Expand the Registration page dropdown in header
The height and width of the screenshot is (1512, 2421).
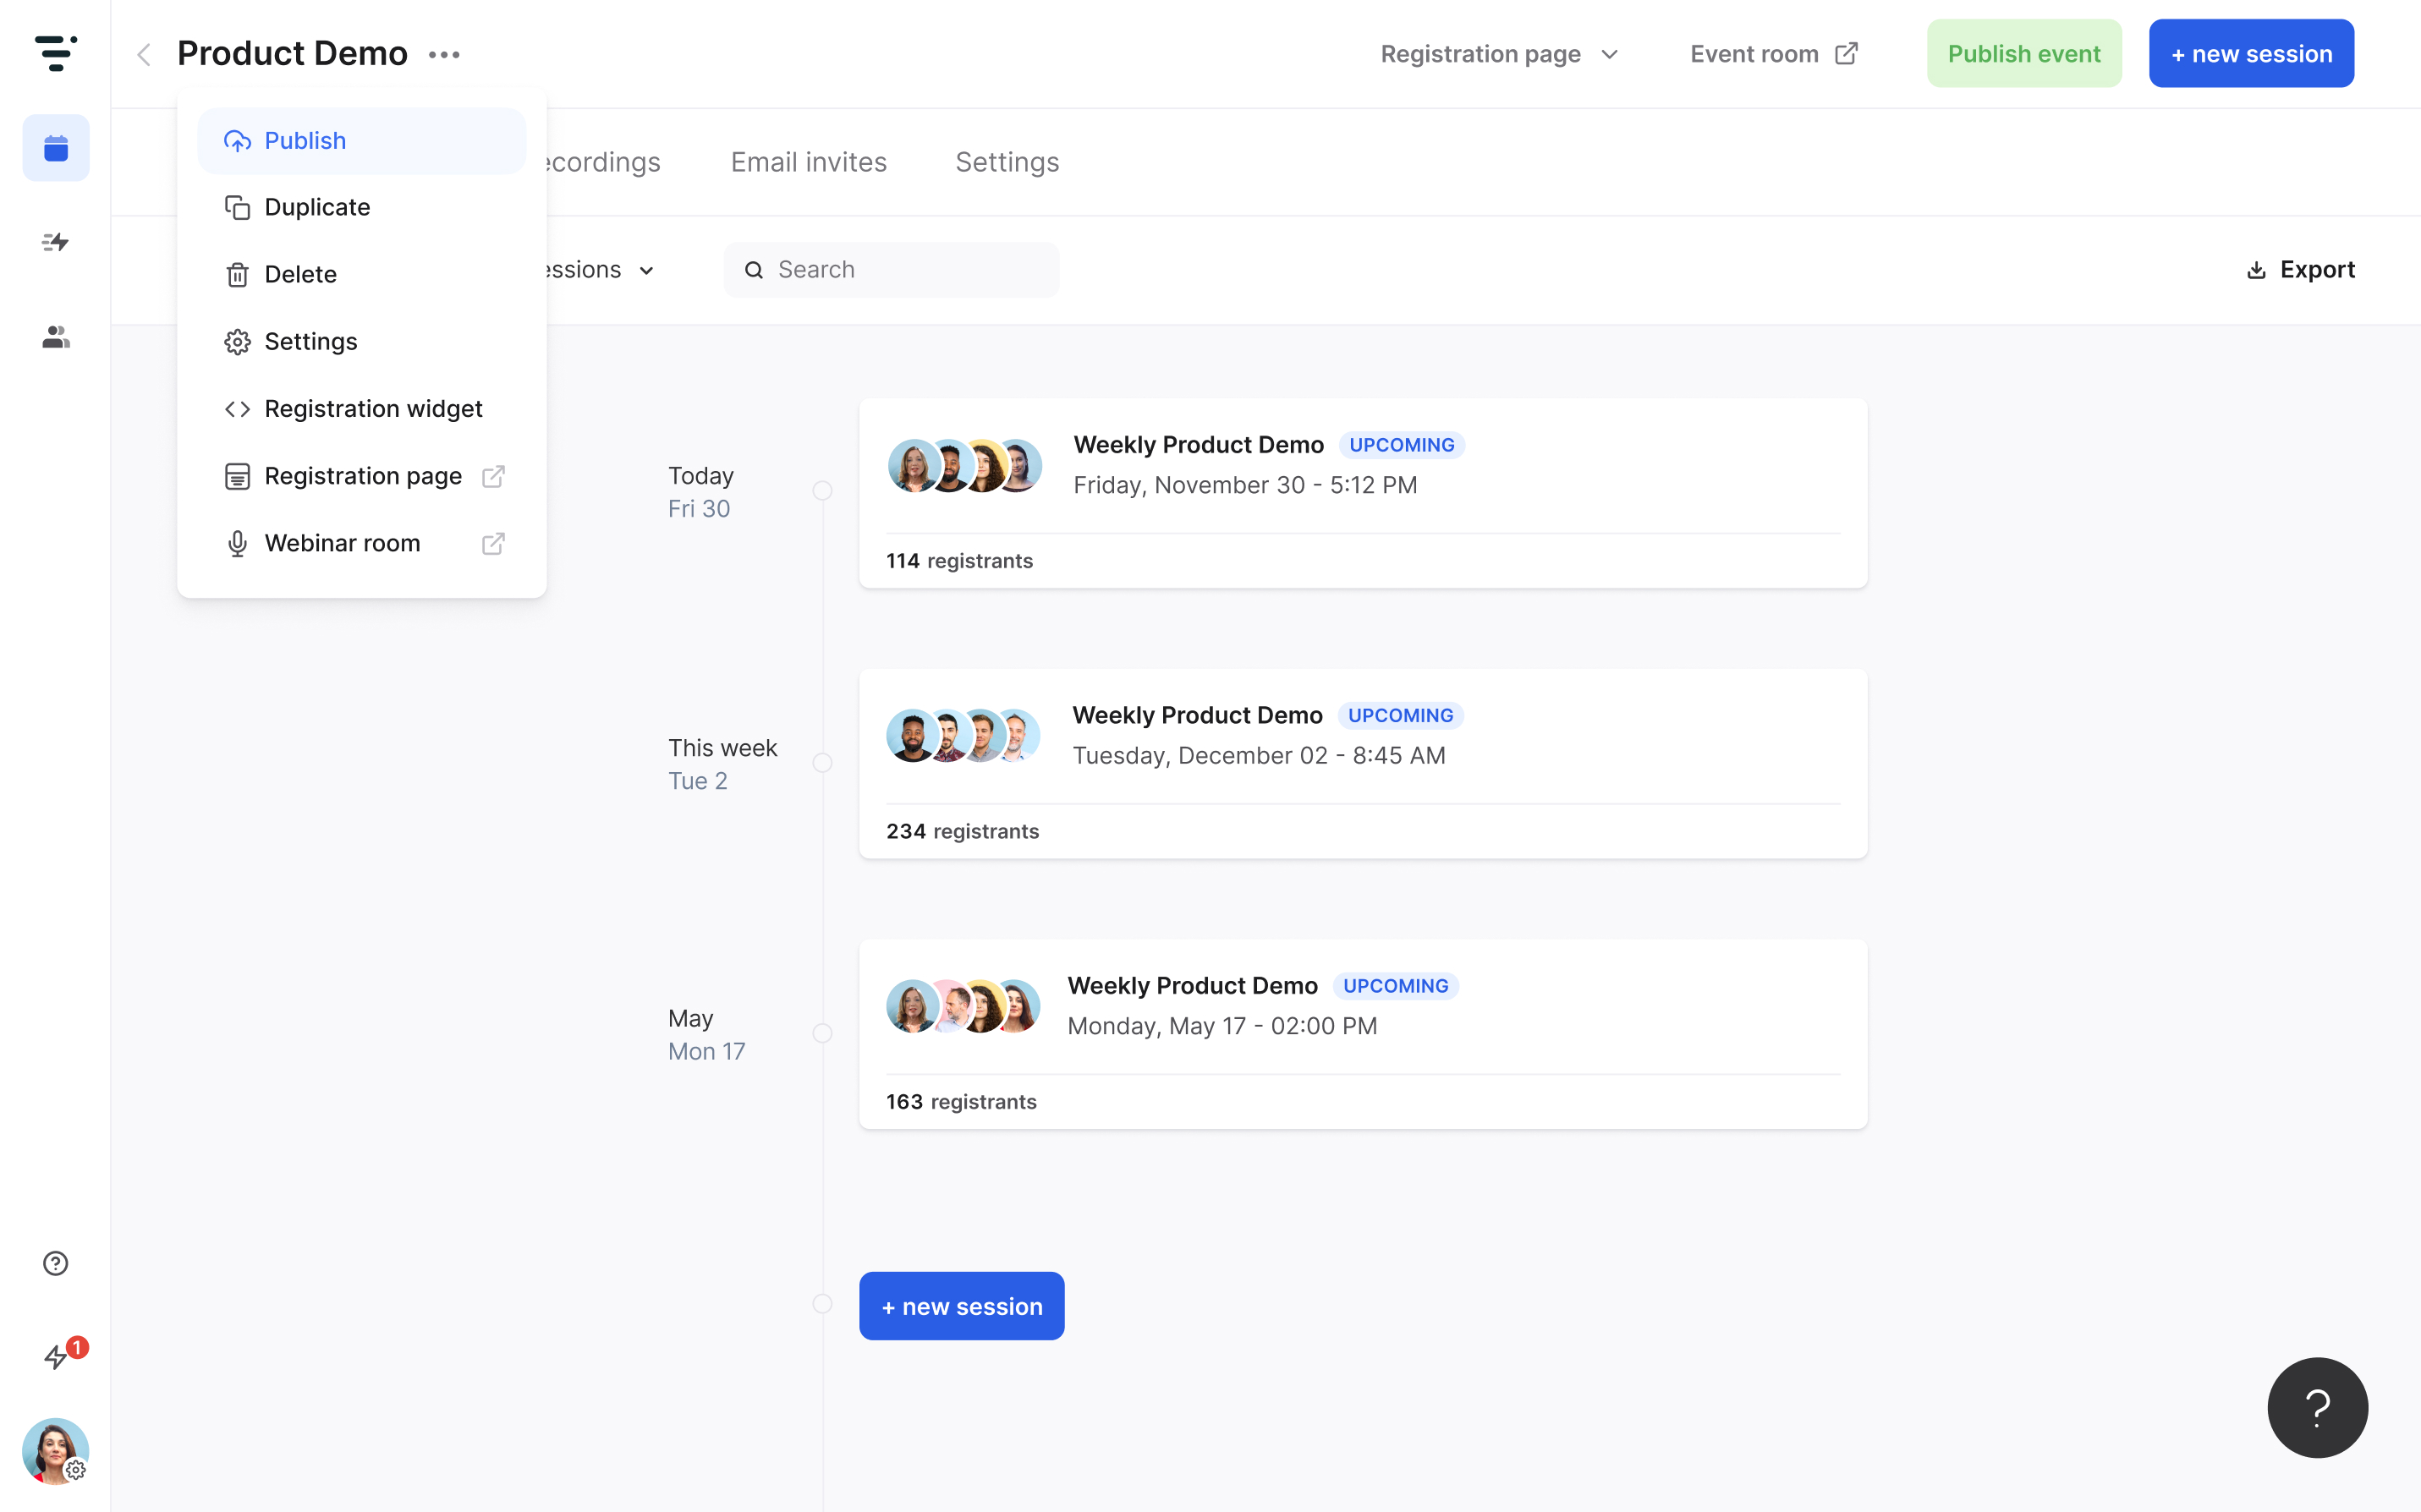1499,54
